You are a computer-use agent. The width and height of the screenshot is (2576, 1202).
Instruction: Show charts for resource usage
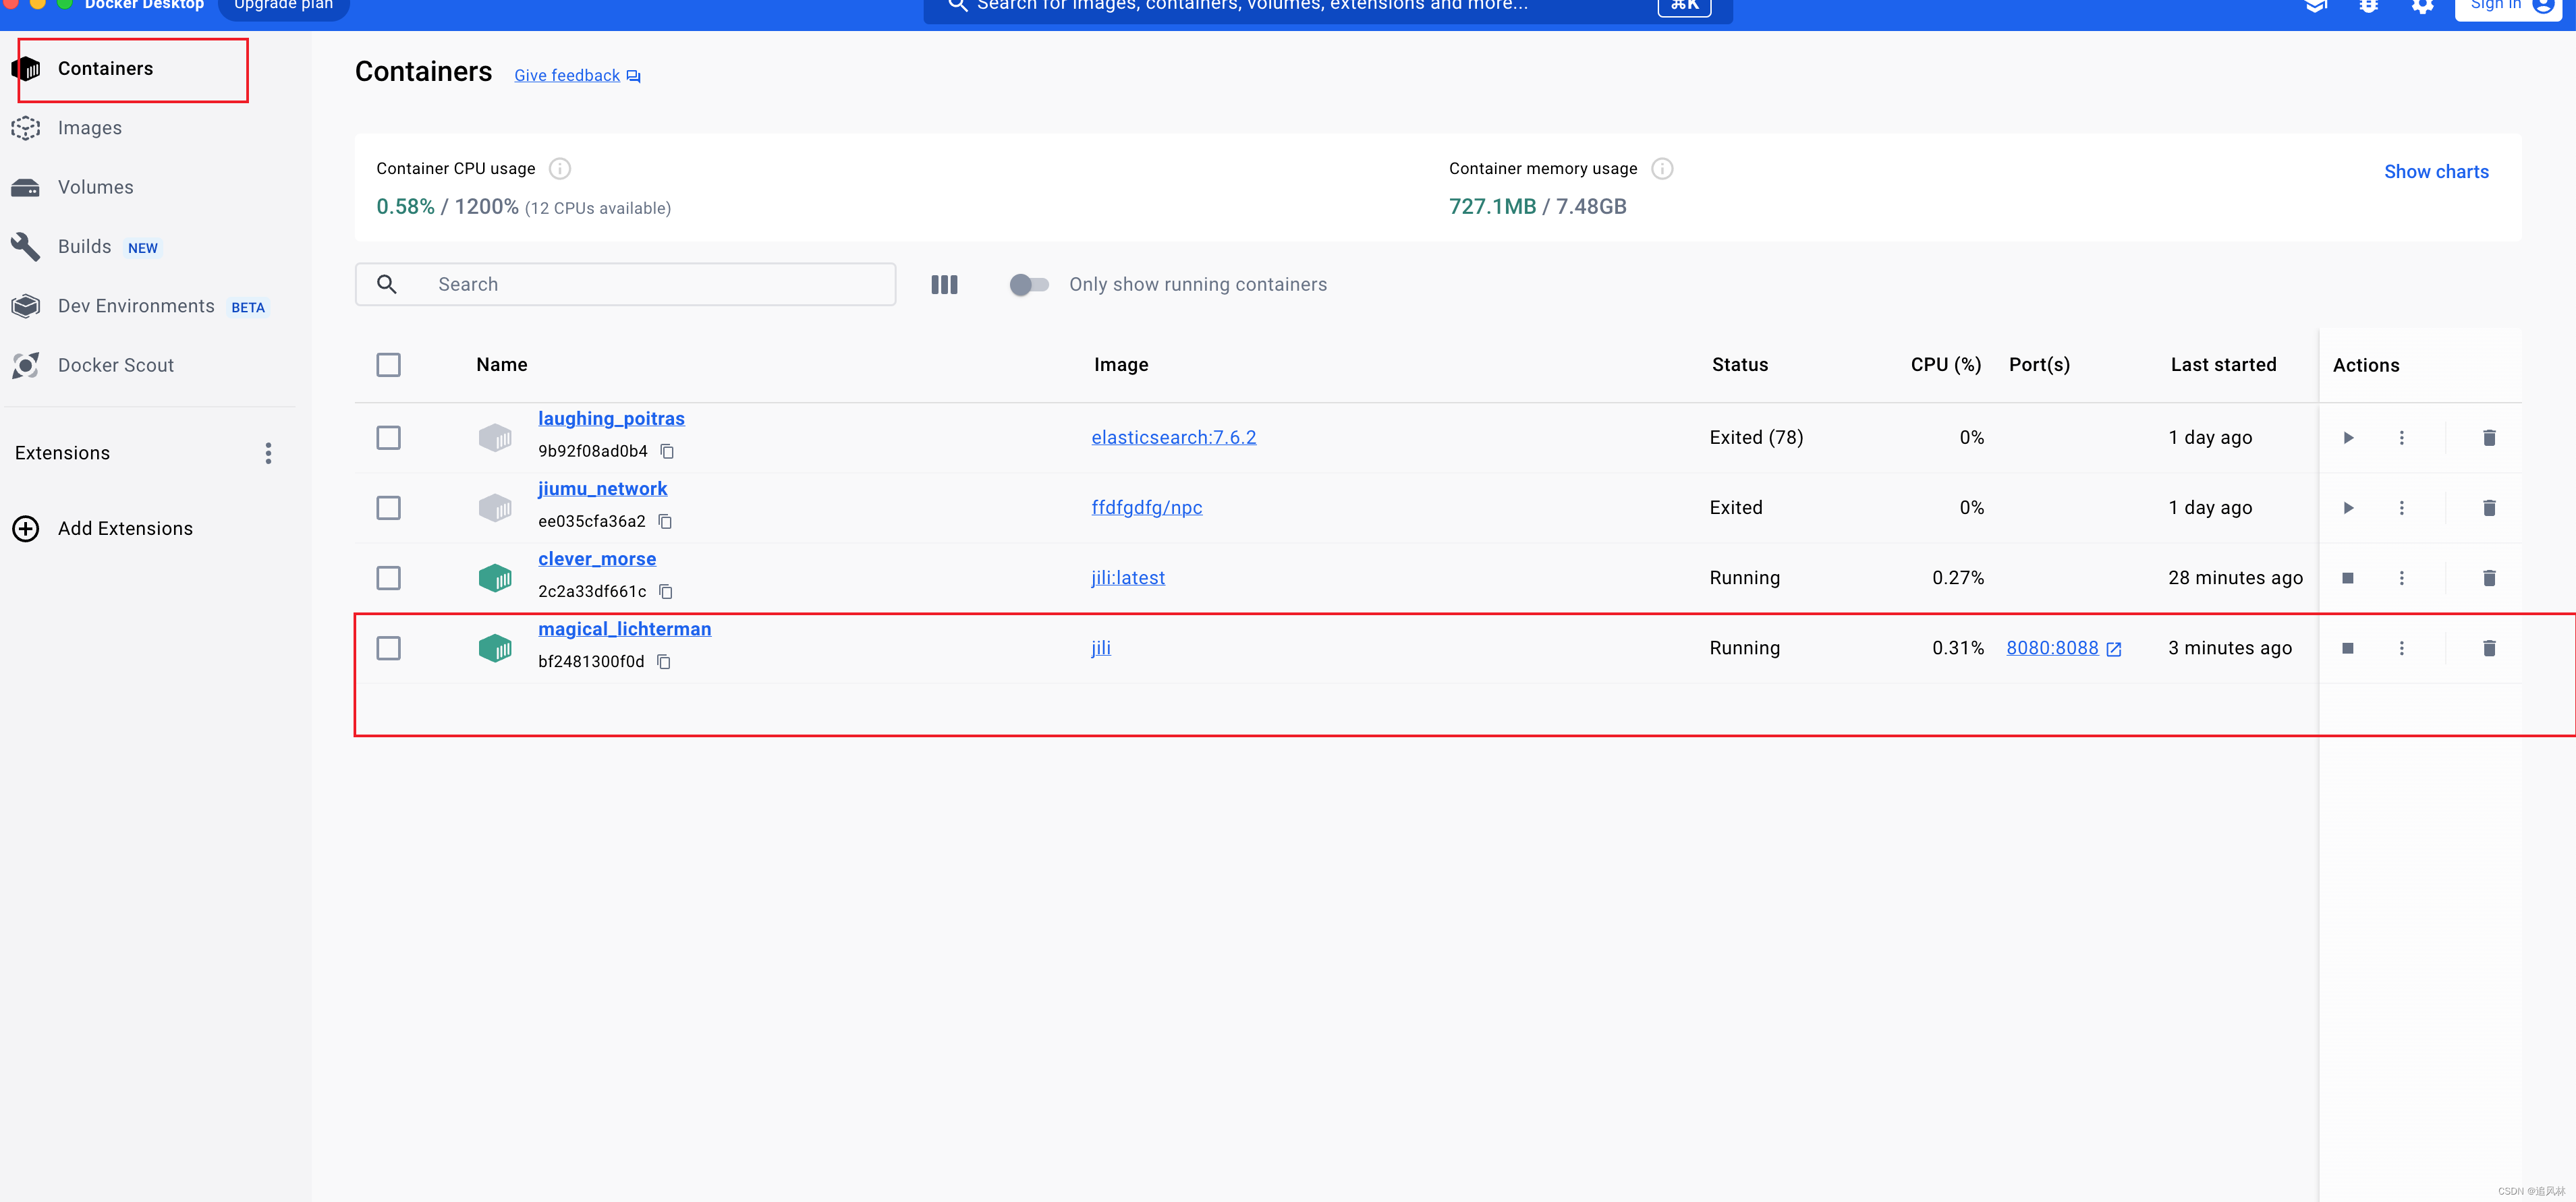[2436, 172]
